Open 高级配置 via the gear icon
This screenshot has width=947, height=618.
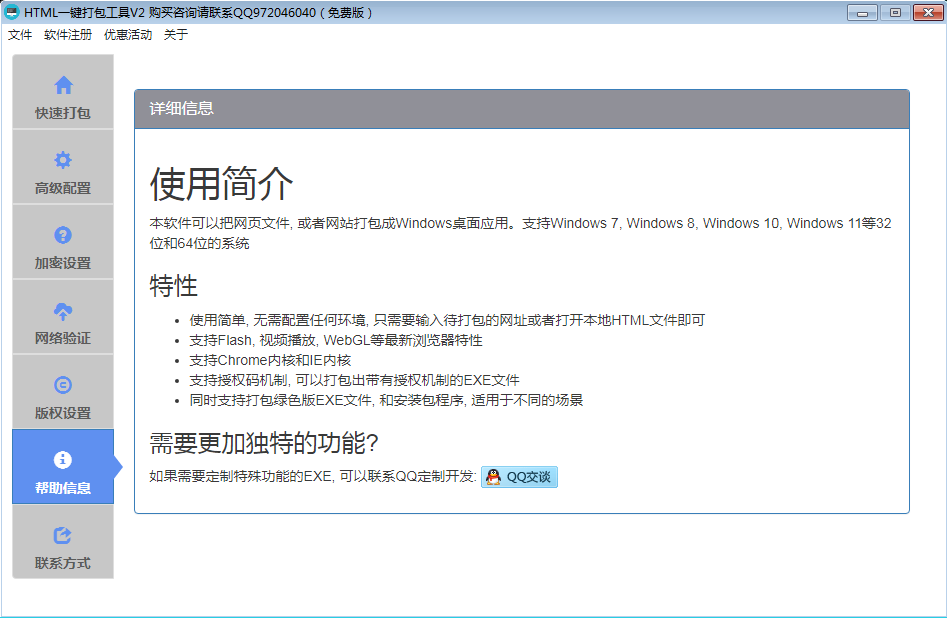(63, 160)
